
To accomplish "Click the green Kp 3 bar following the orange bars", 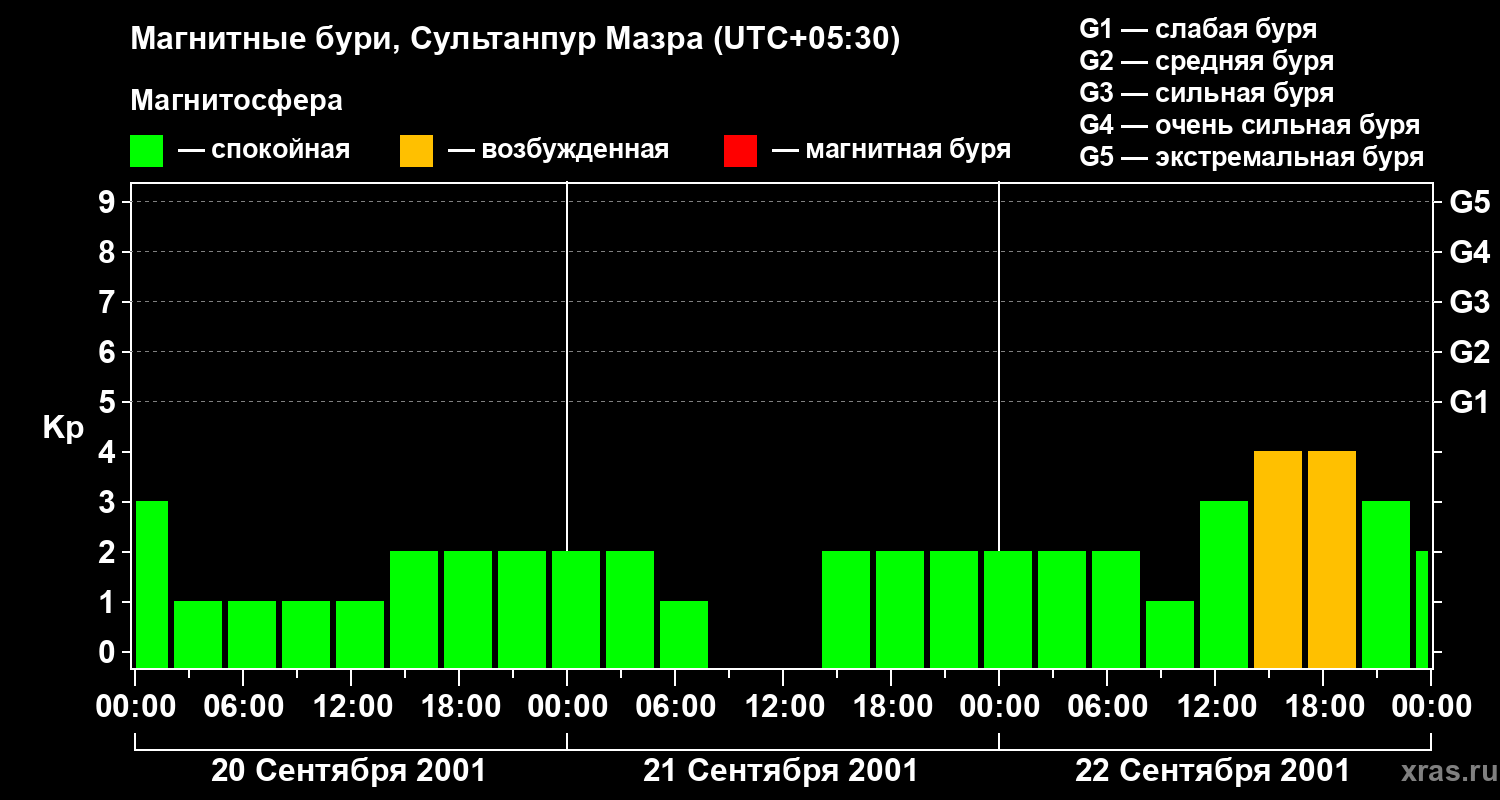I will tap(1386, 584).
